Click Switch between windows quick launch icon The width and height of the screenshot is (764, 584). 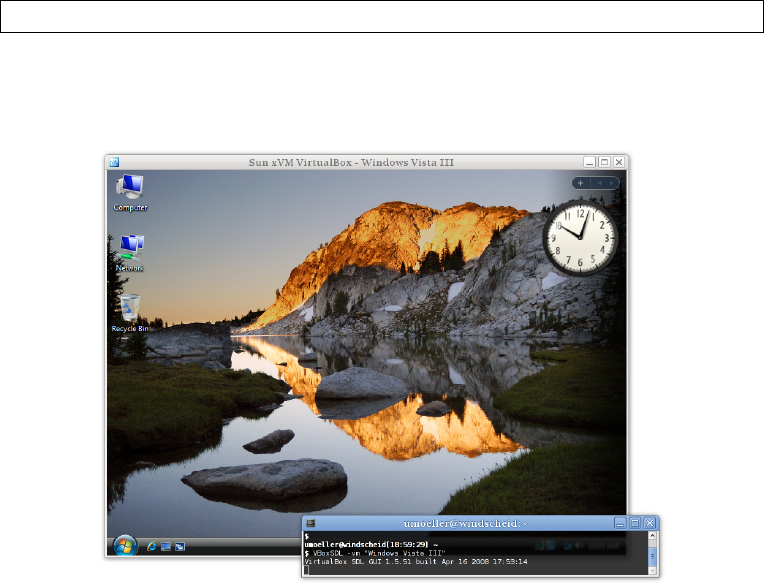[180, 546]
